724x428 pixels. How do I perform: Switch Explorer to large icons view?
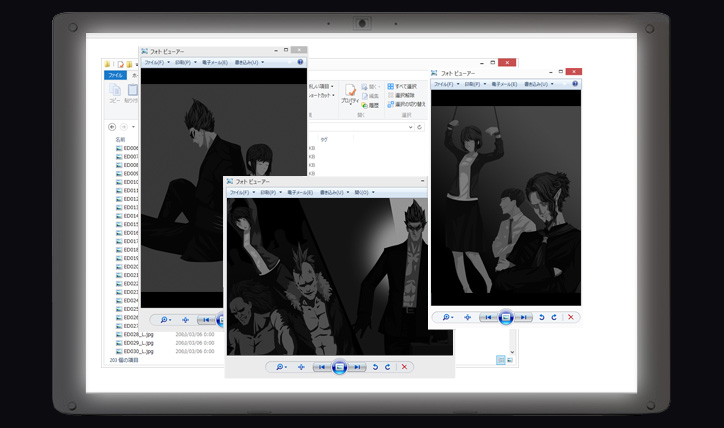click(510, 360)
